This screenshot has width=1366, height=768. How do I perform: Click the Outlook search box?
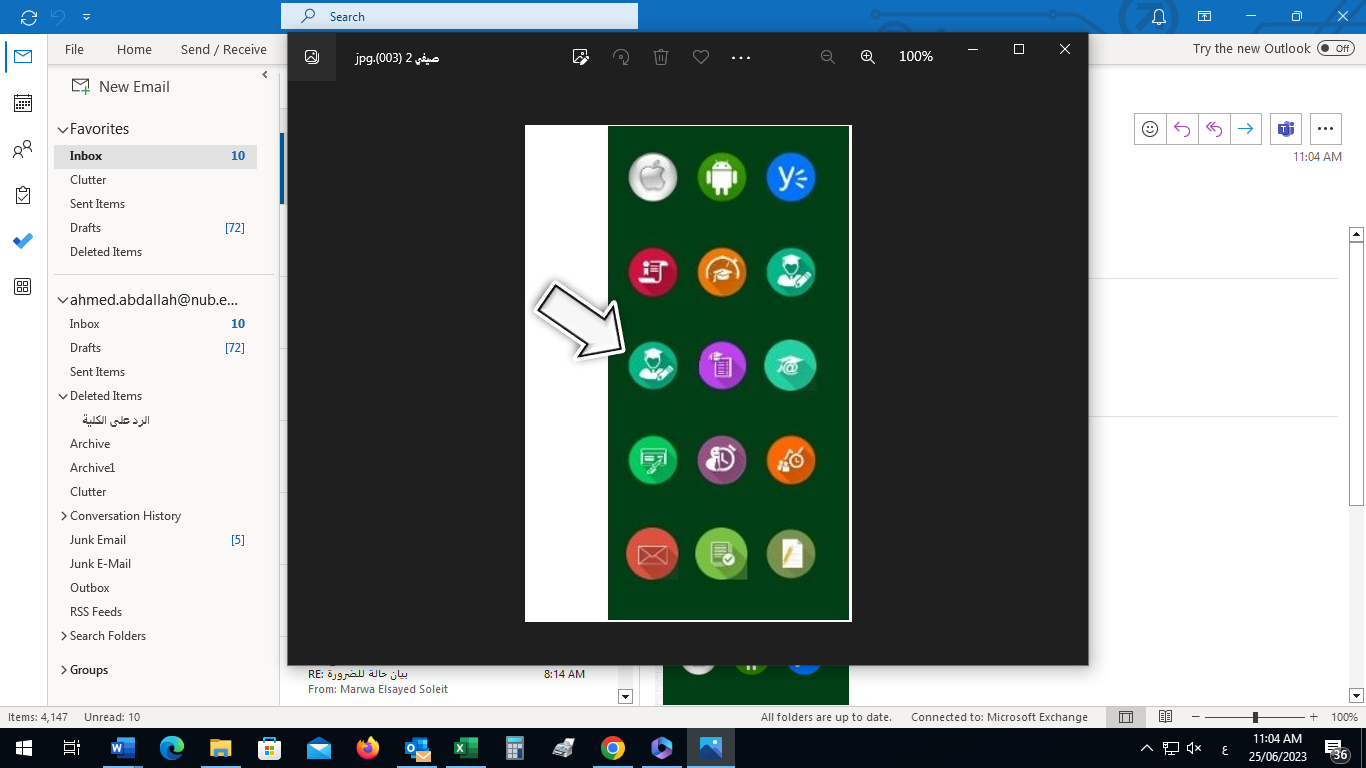(x=459, y=16)
